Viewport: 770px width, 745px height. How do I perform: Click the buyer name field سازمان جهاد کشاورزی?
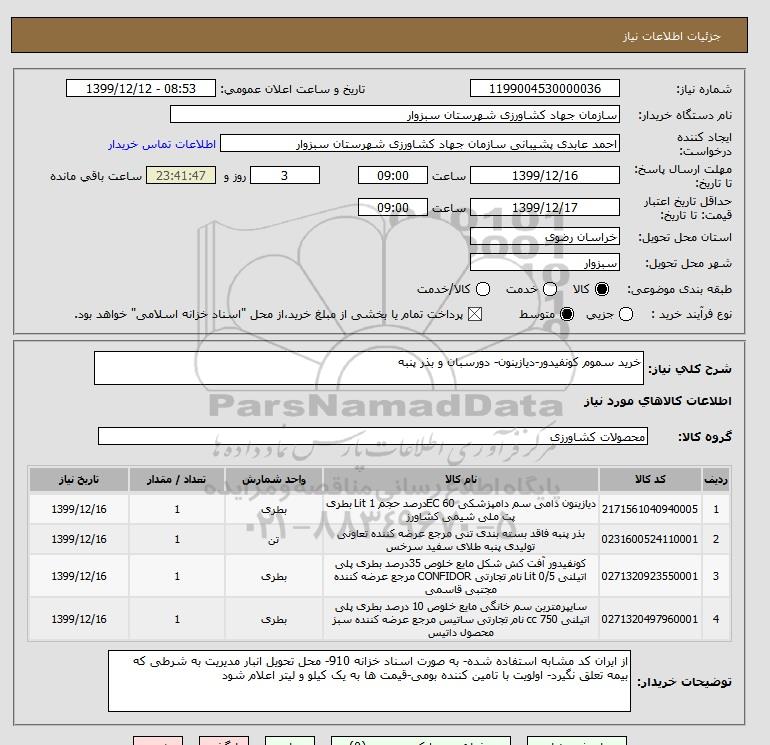click(395, 114)
